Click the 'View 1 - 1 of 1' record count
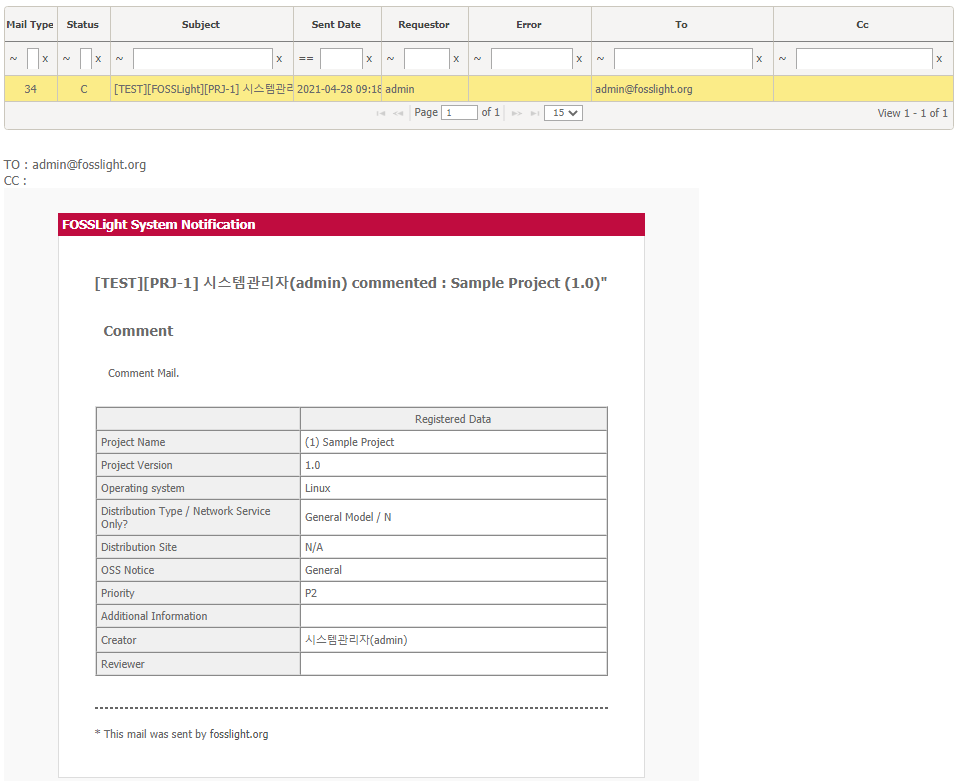Screen dimensions: 964x781 912,113
